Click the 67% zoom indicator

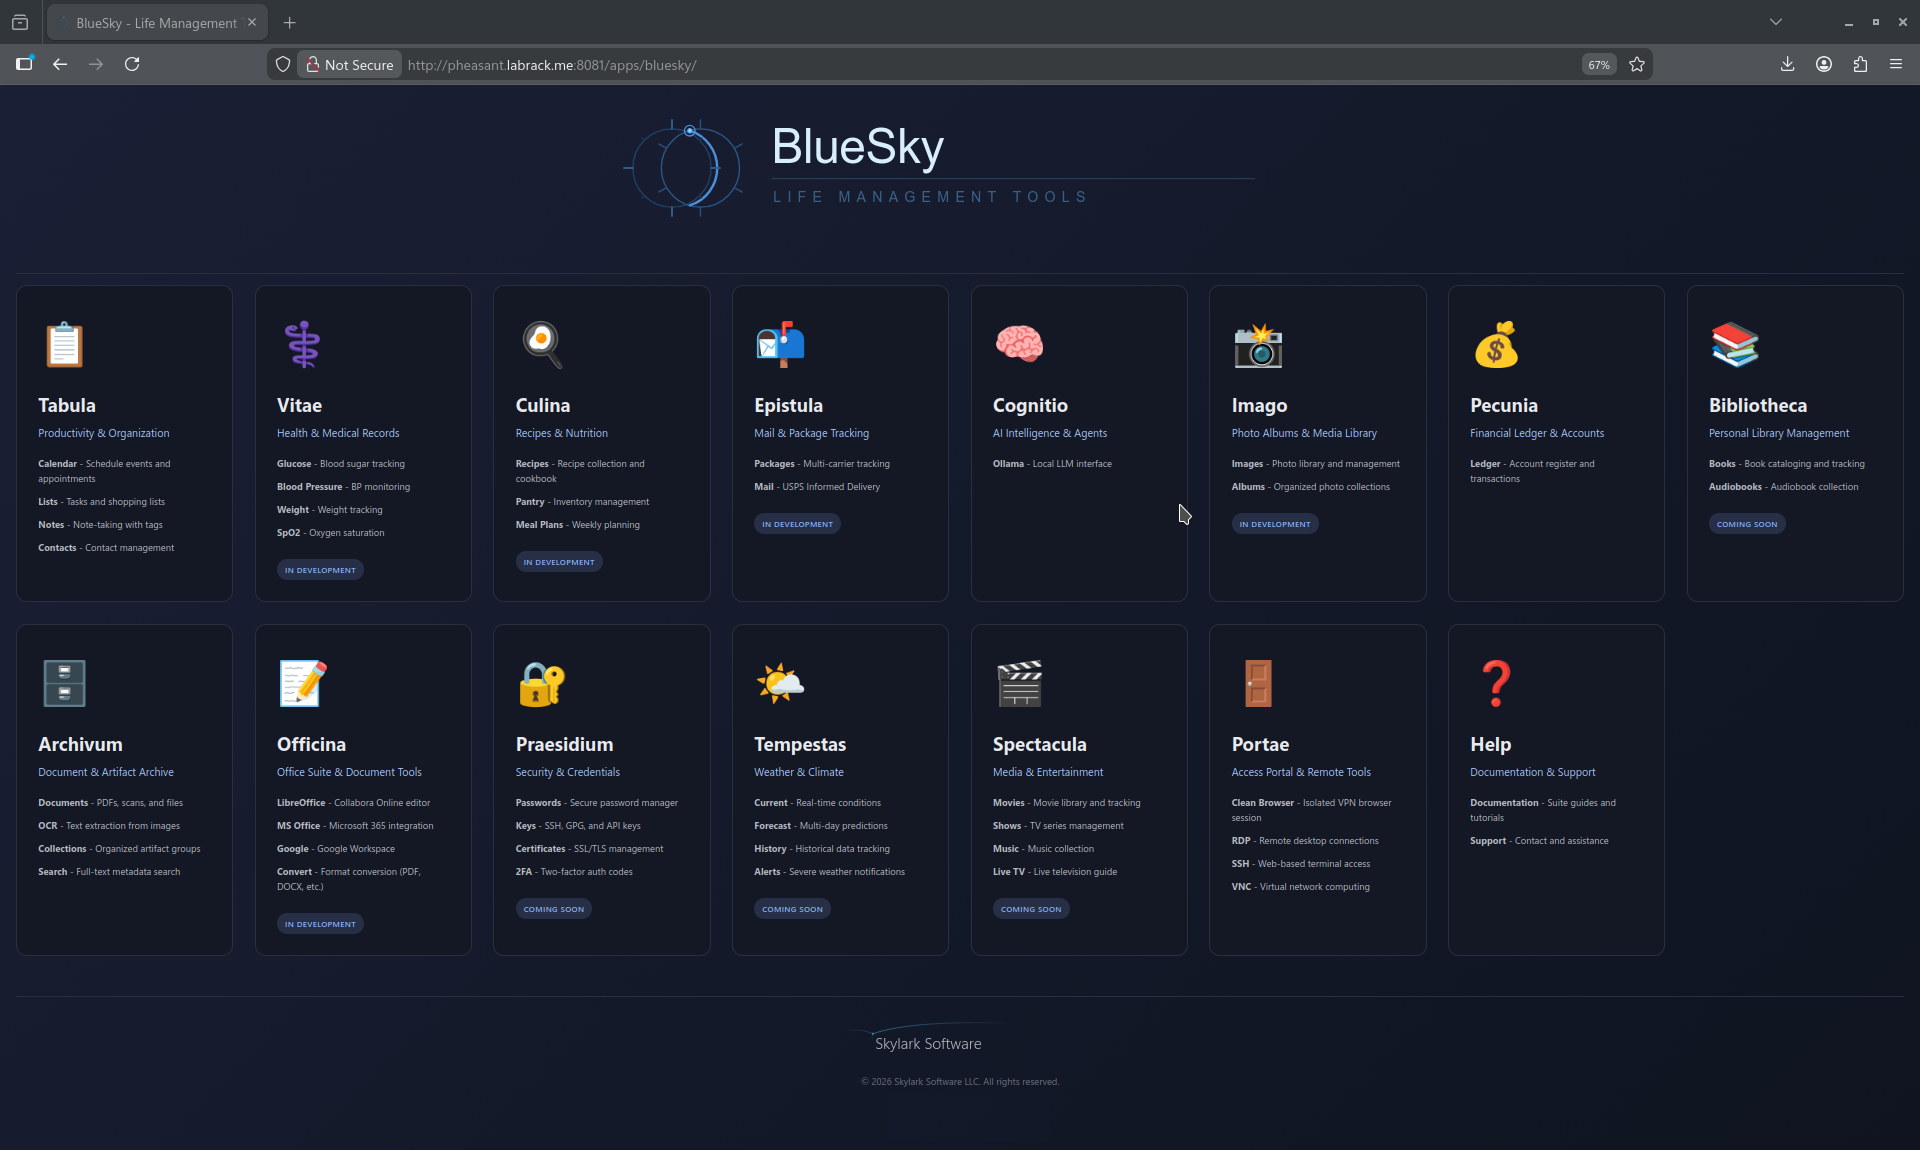(x=1598, y=64)
